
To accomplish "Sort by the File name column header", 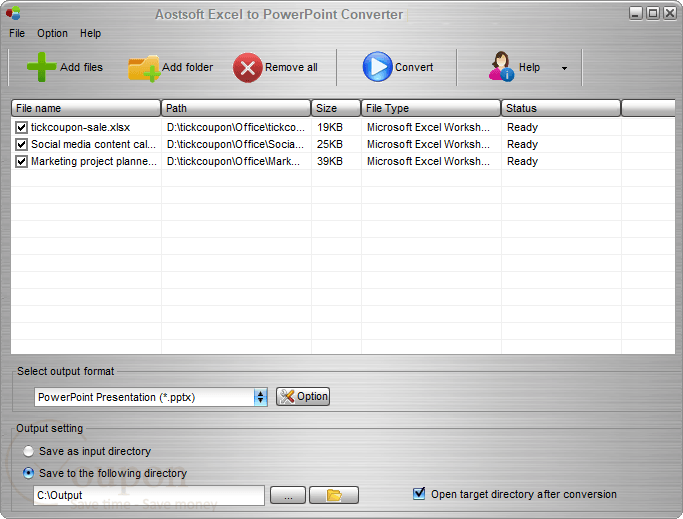I will pyautogui.click(x=86, y=108).
